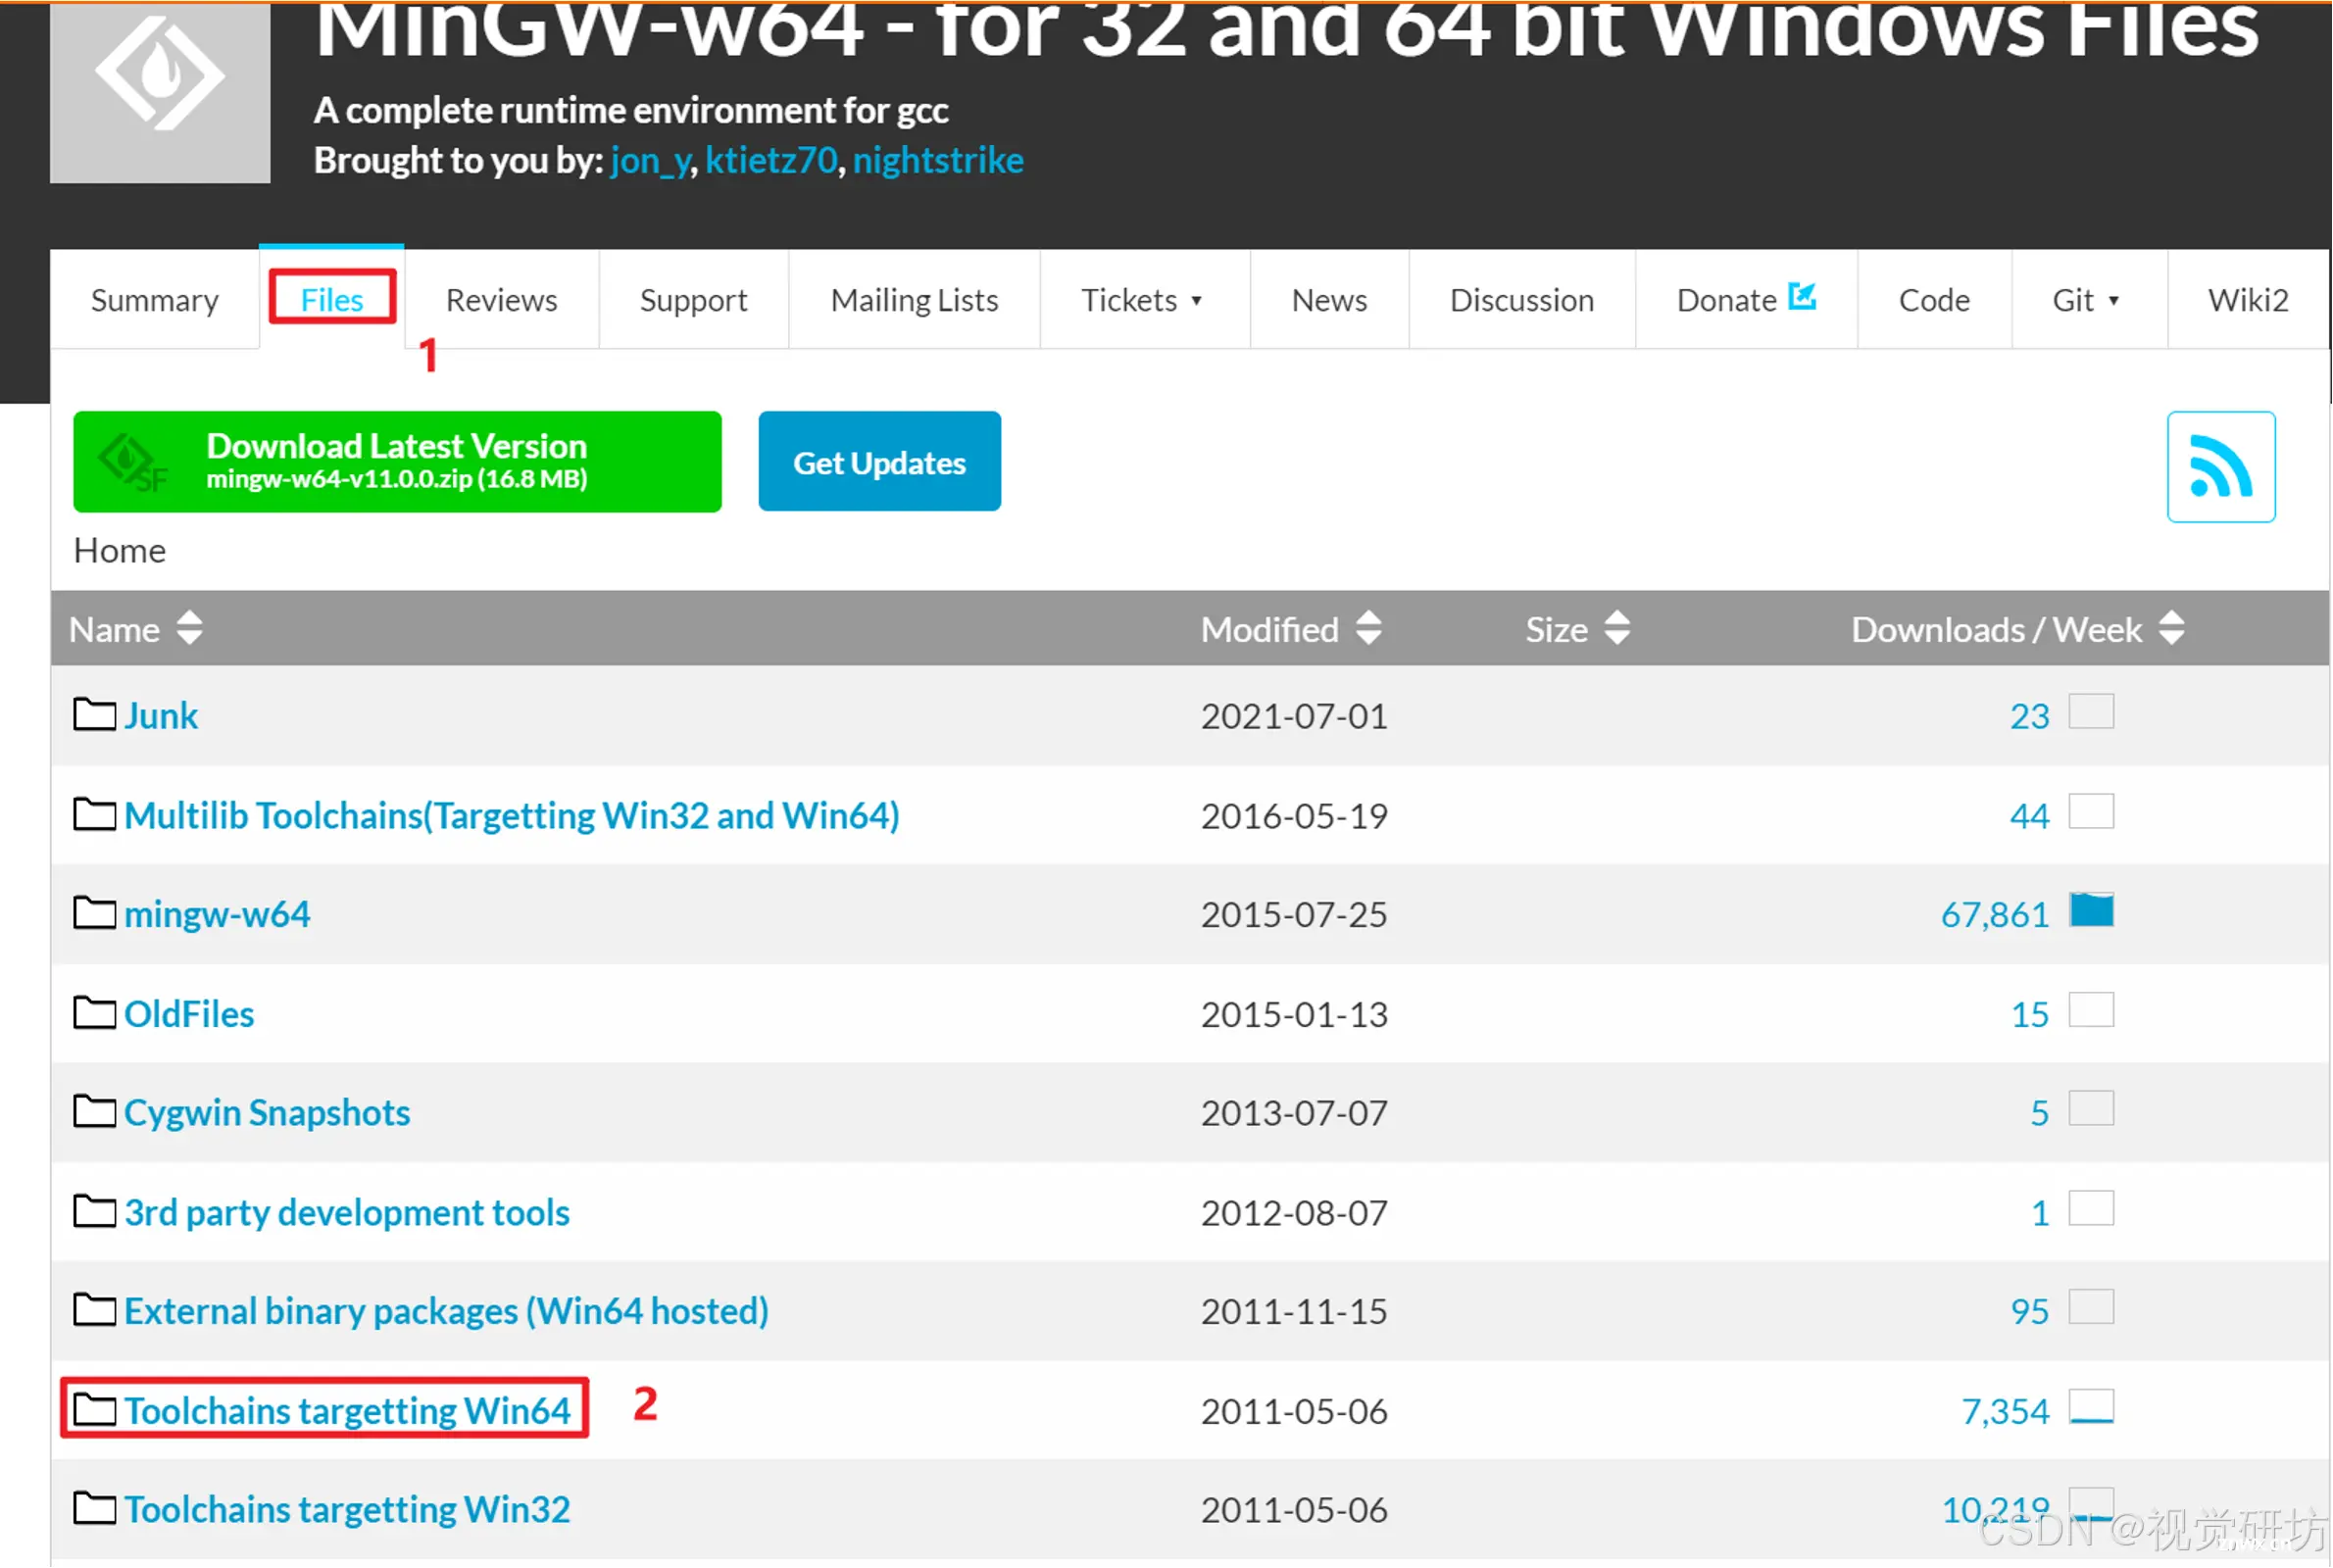The width and height of the screenshot is (2333, 1568).
Task: Open nightstrike's profile link
Action: 939,160
